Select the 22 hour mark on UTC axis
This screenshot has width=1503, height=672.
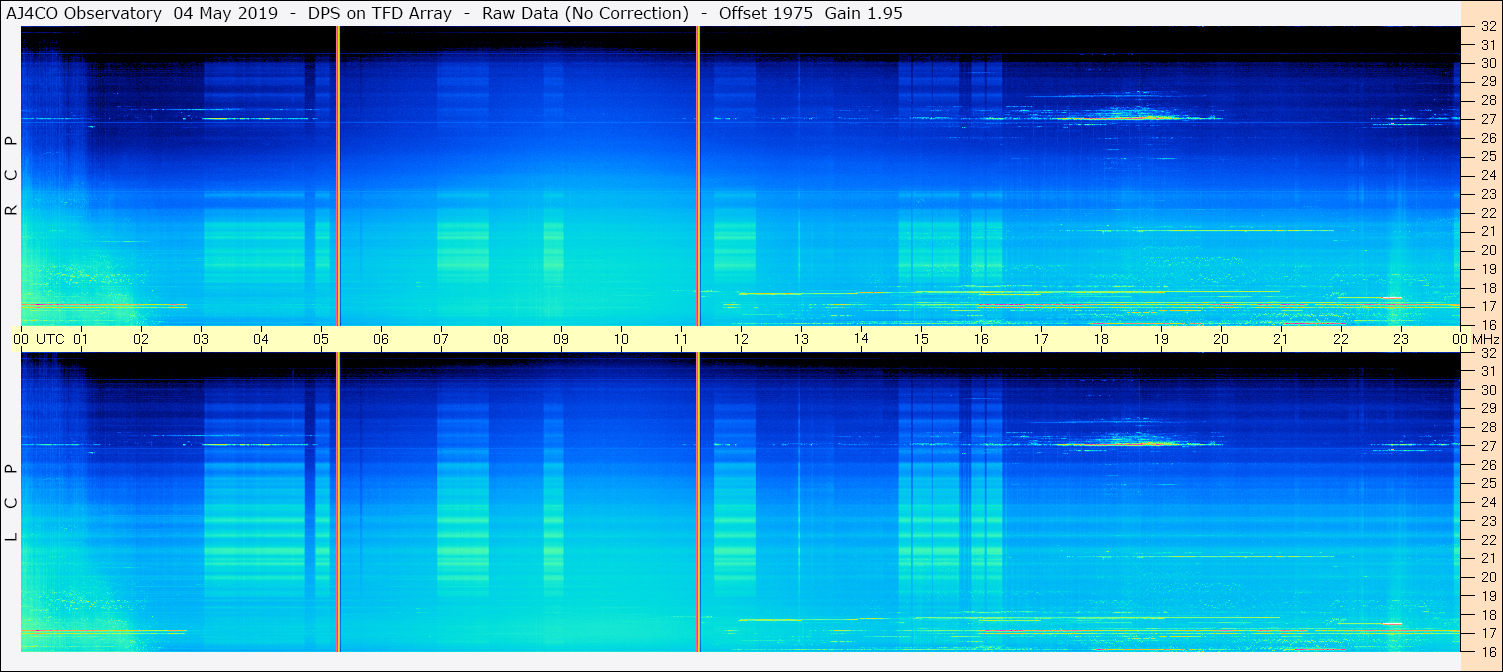pos(1341,339)
